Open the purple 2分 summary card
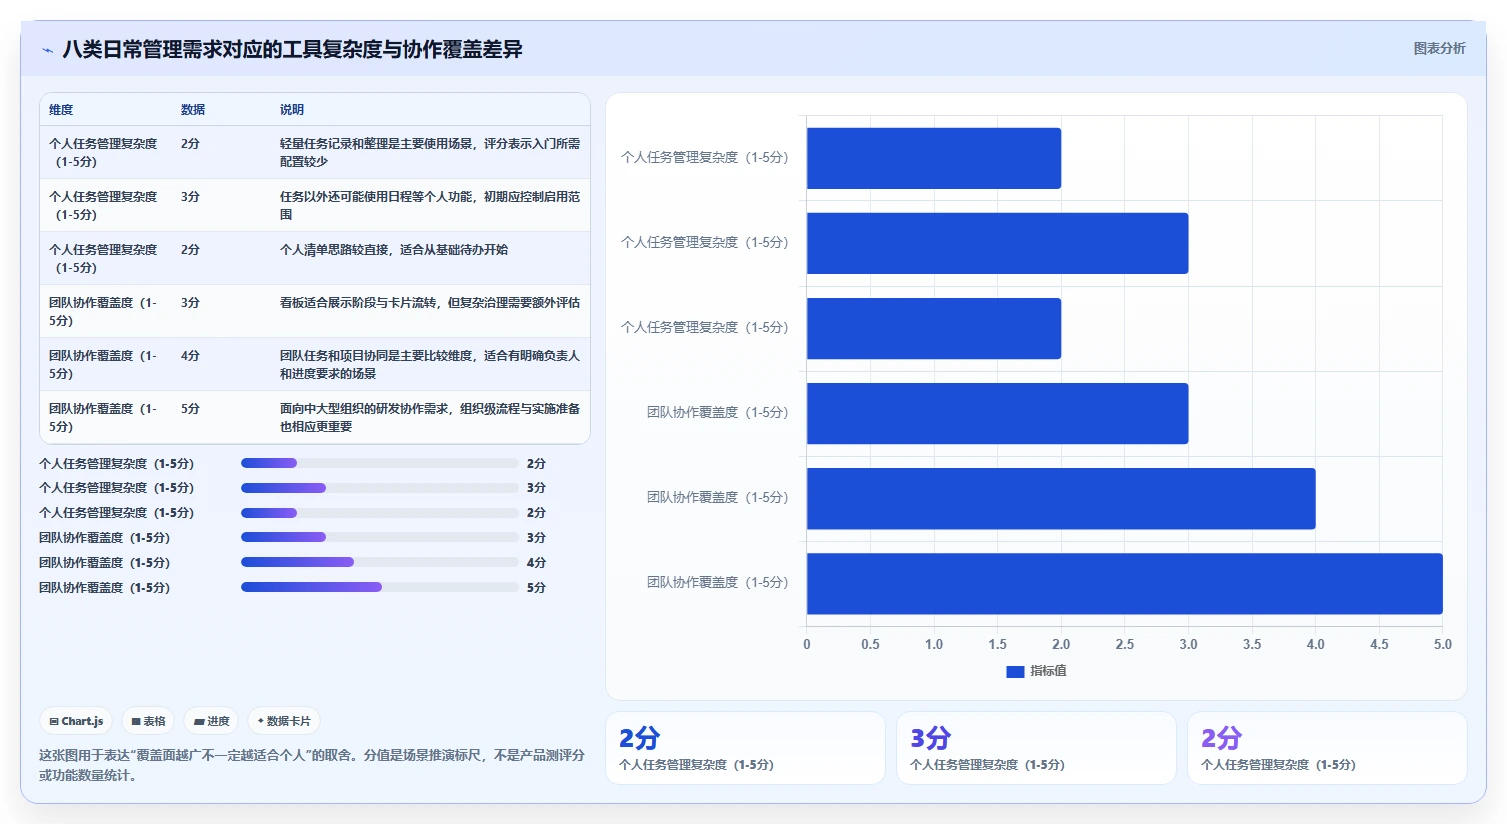 1327,748
